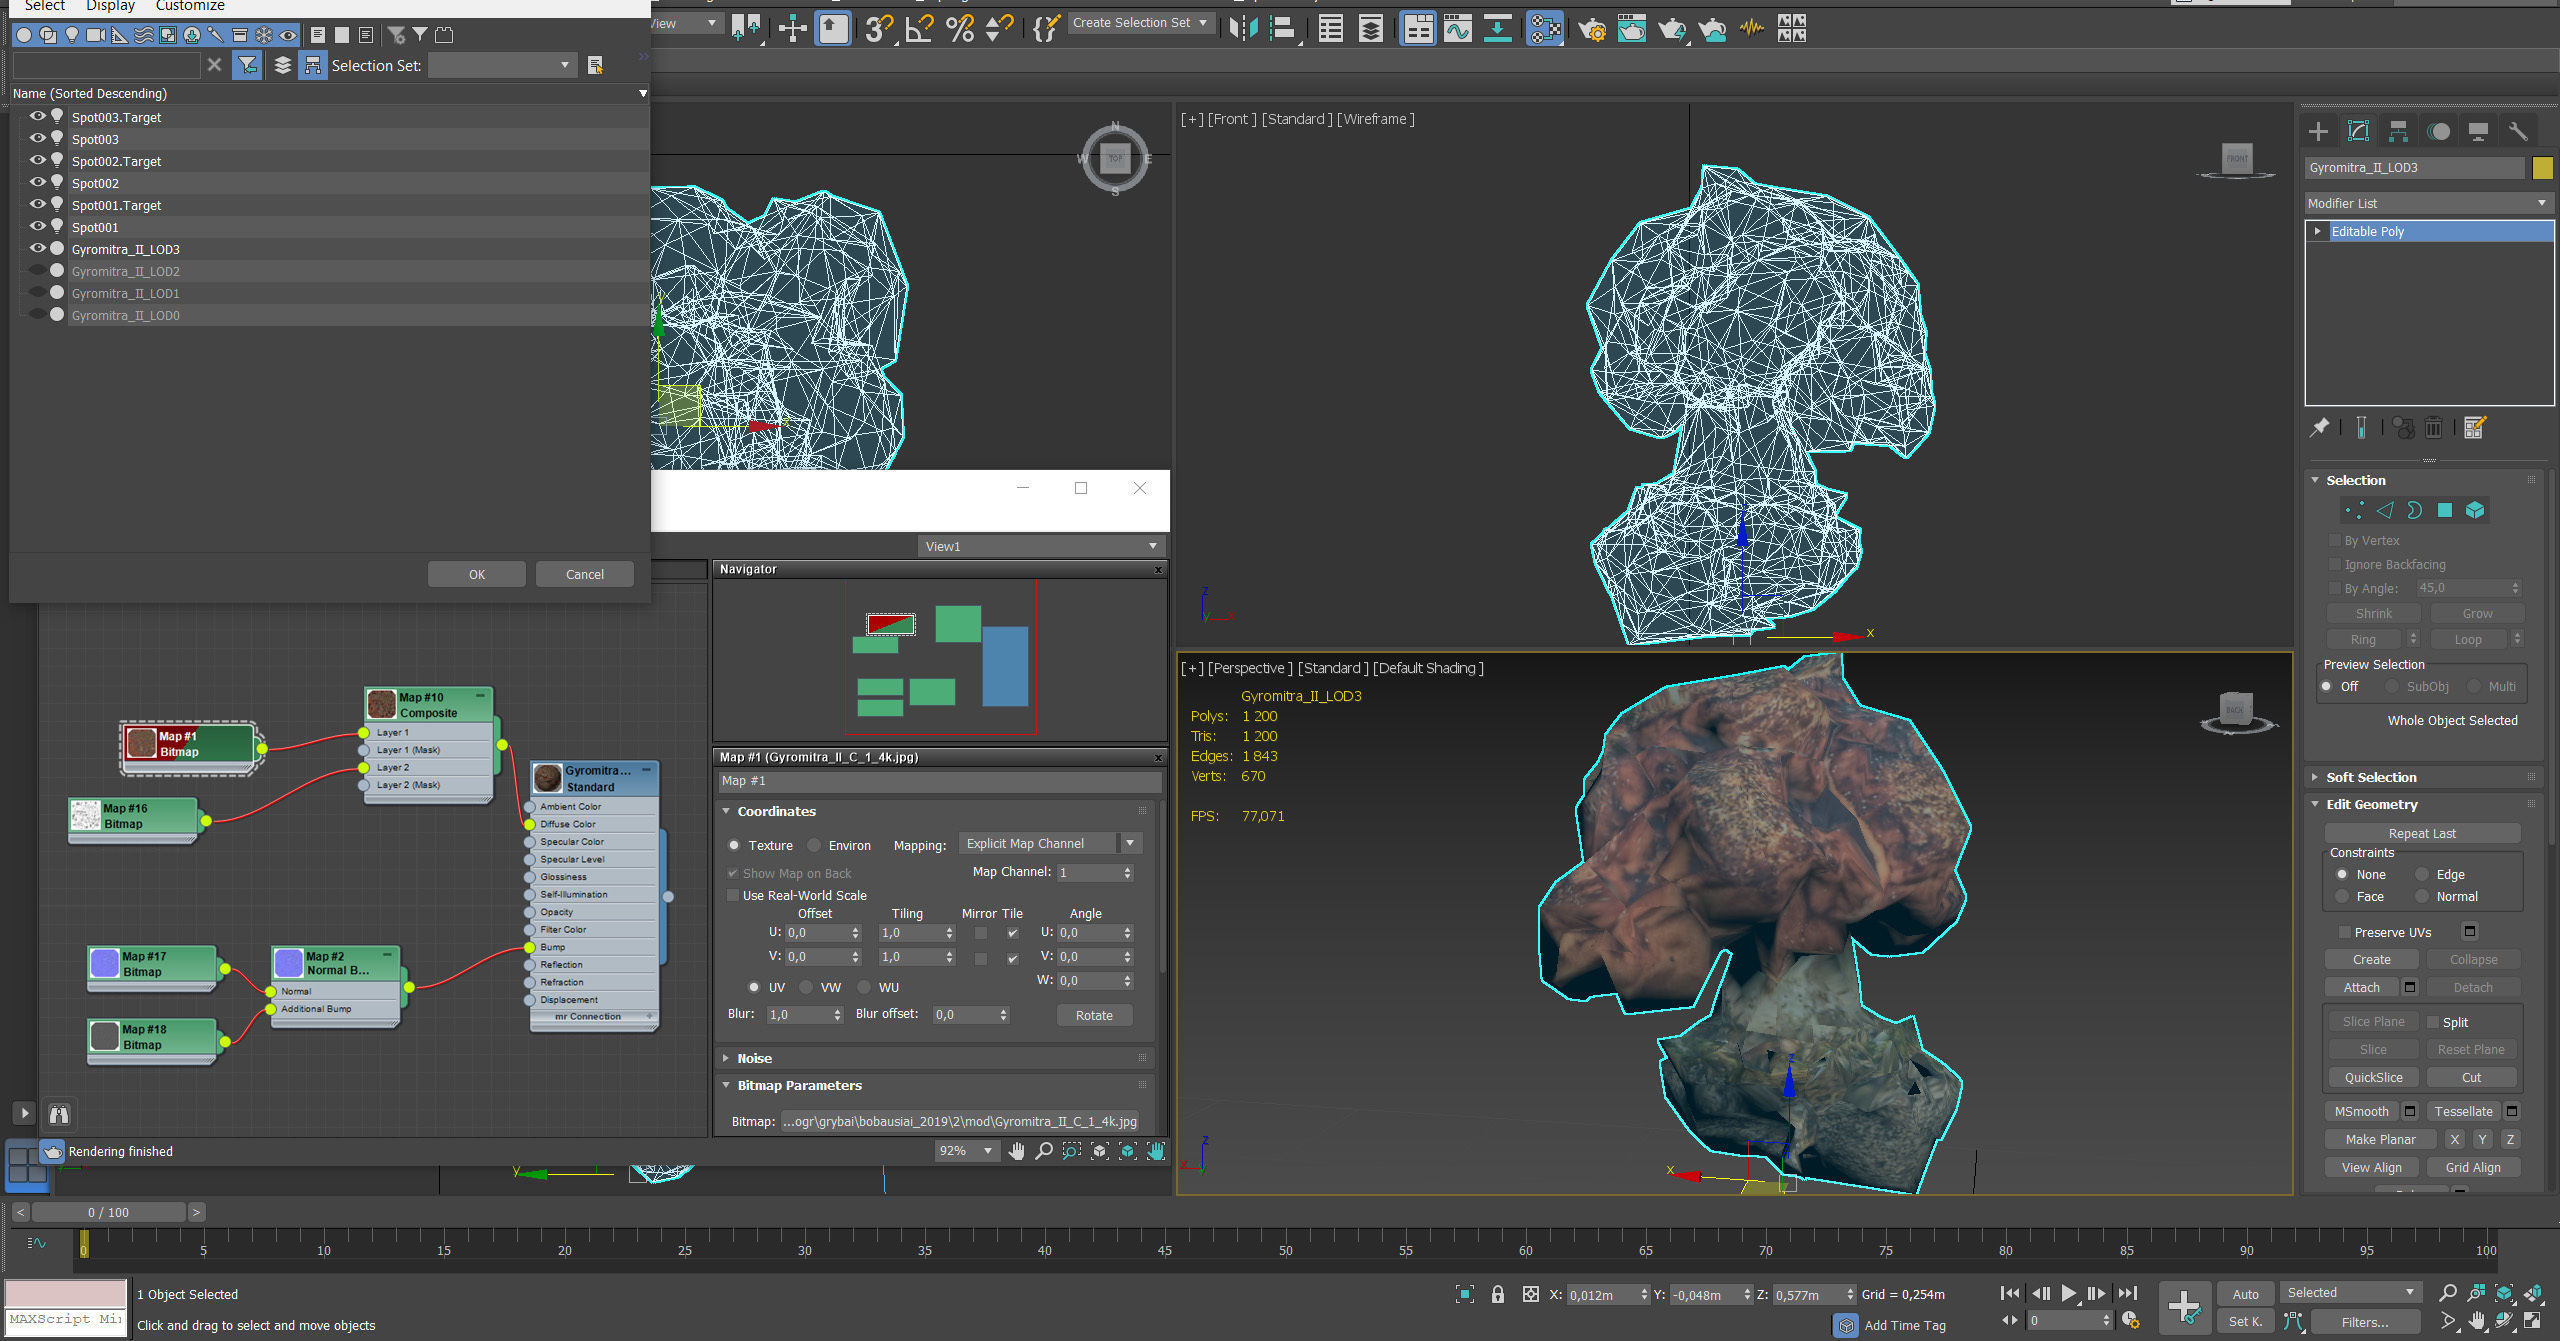The height and width of the screenshot is (1341, 2560).
Task: Click the Attach button
Action: 2361,987
